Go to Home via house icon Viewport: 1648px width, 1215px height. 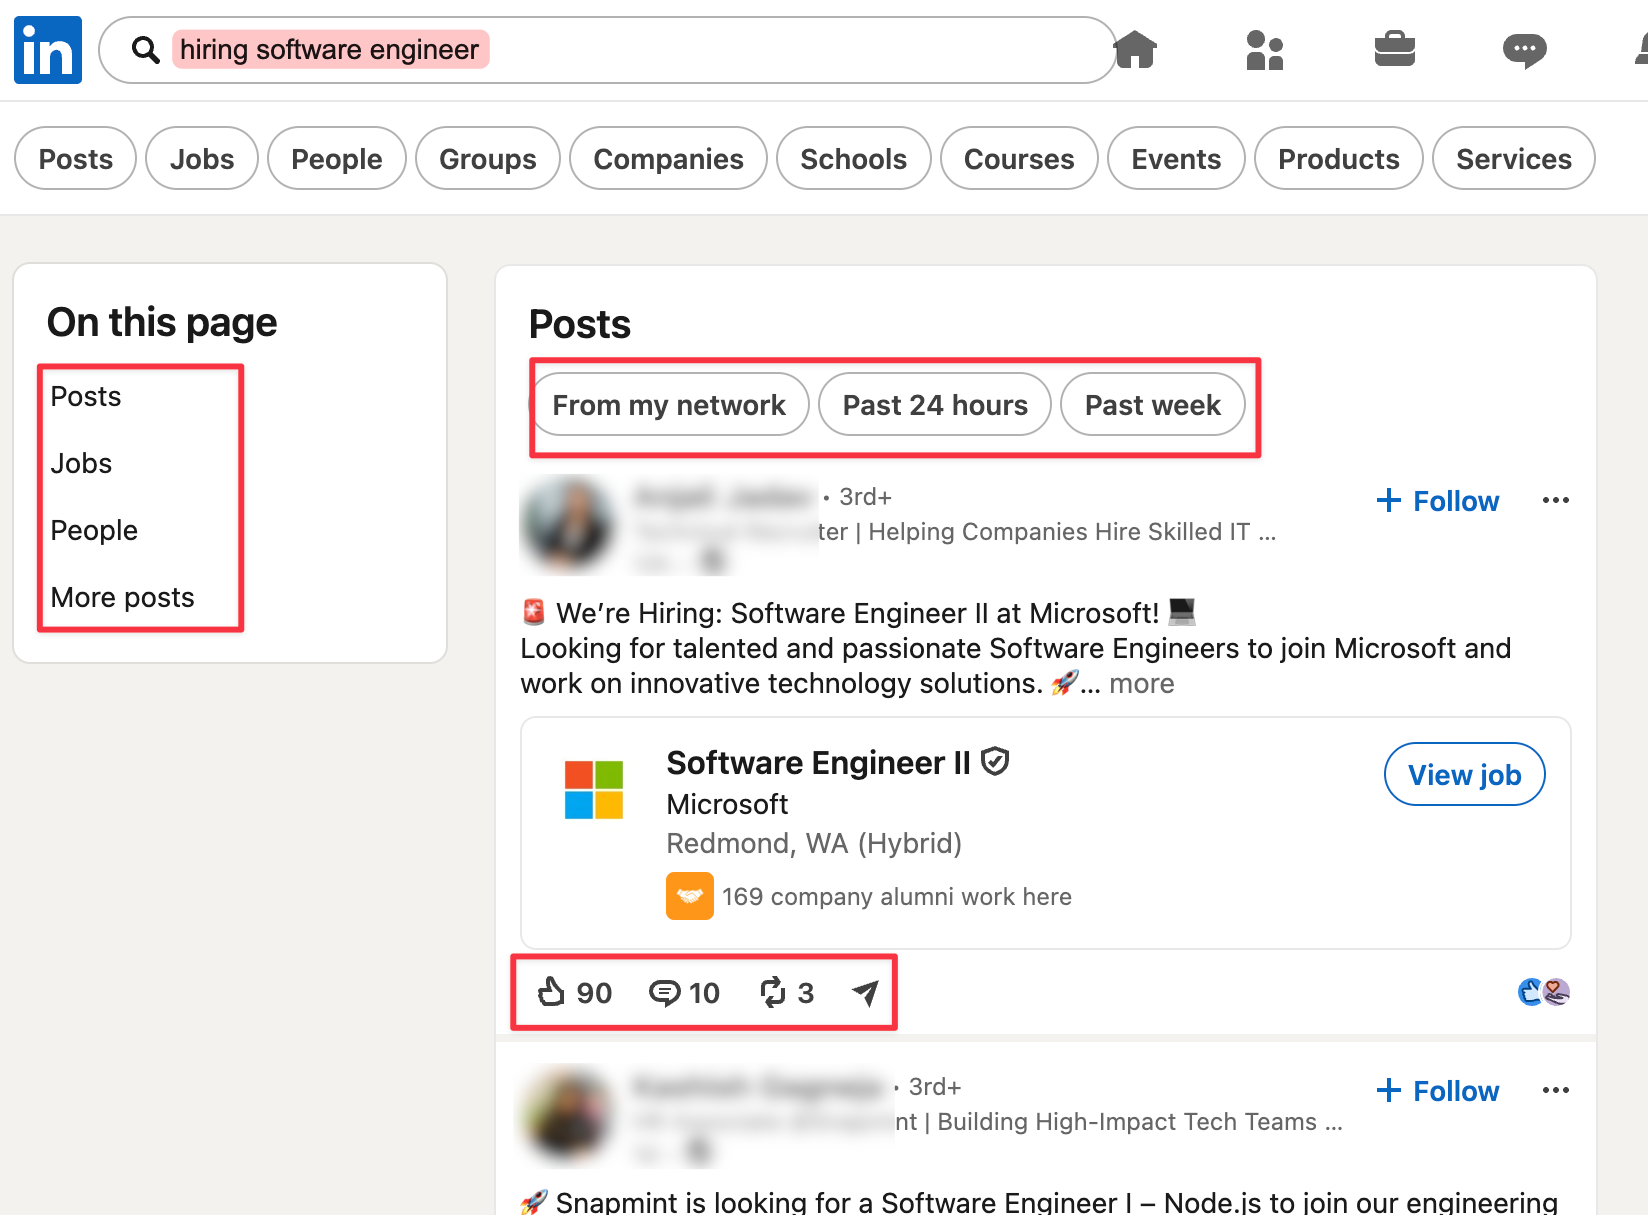(x=1135, y=49)
